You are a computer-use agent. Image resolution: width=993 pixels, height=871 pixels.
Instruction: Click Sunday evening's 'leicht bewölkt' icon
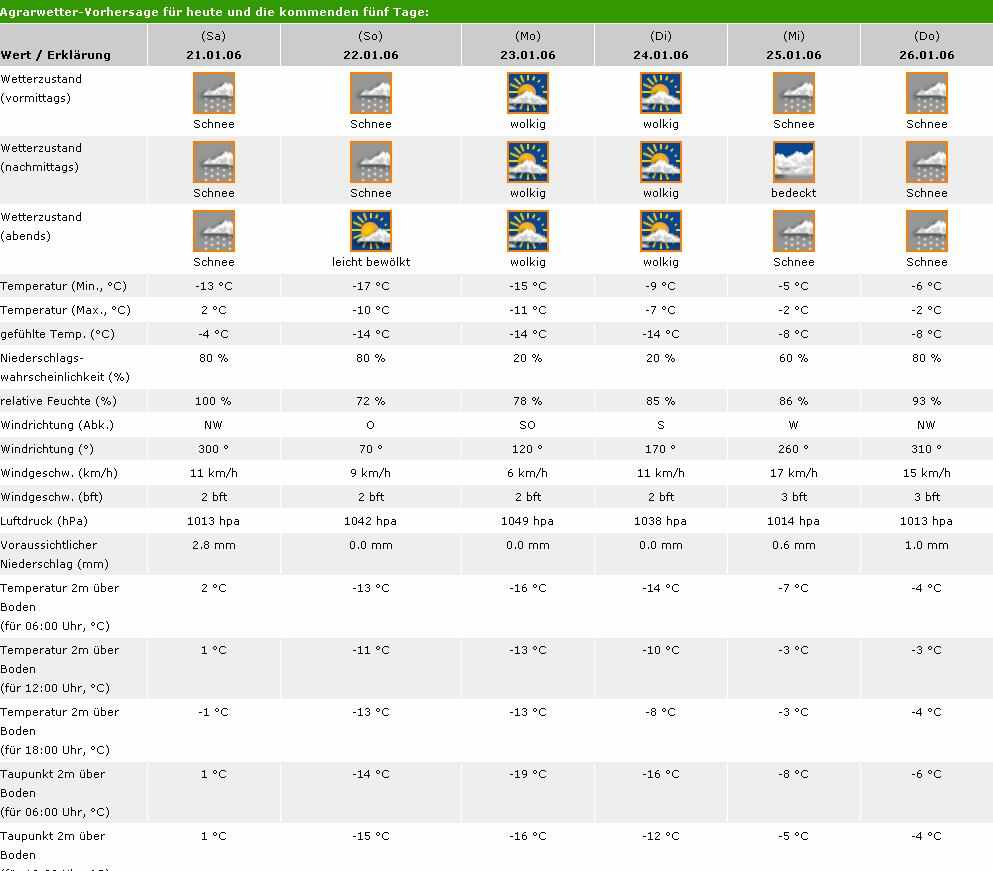370,231
